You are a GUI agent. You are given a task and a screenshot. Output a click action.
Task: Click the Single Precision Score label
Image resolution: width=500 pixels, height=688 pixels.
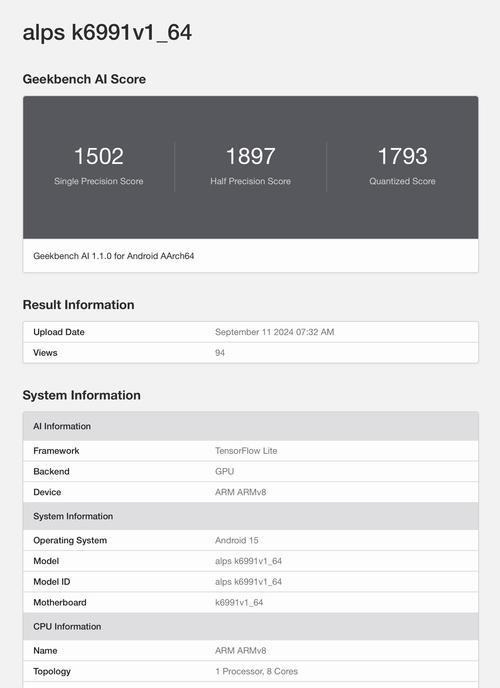(x=99, y=181)
